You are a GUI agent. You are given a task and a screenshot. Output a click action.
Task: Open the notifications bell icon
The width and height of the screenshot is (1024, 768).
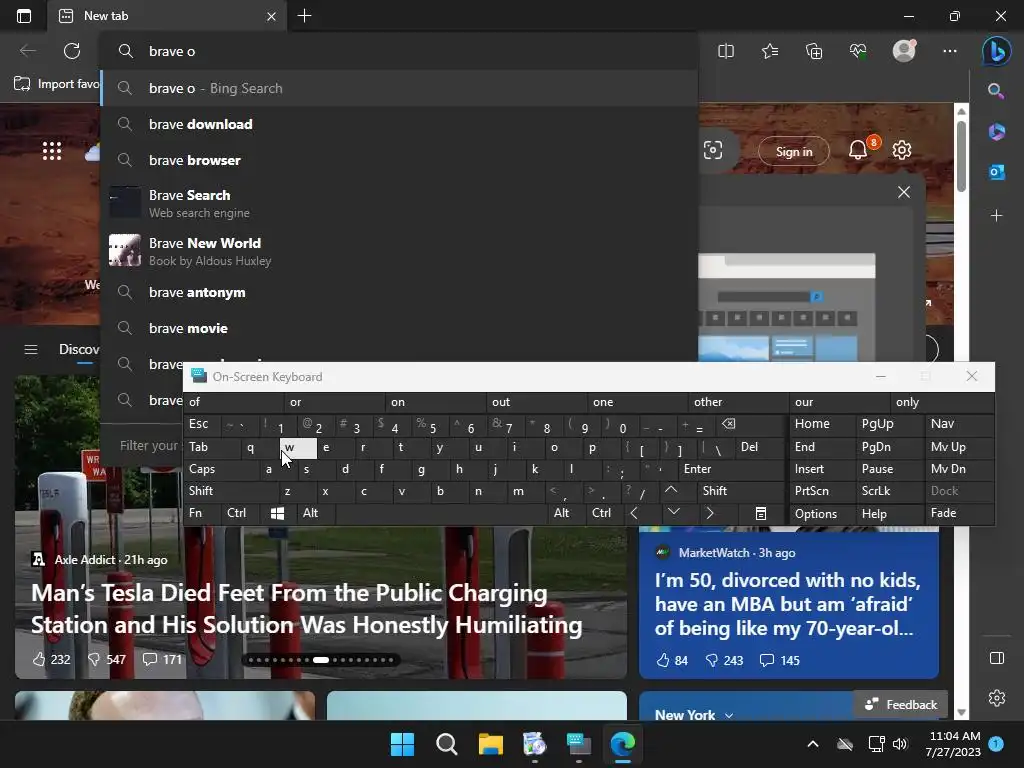858,150
